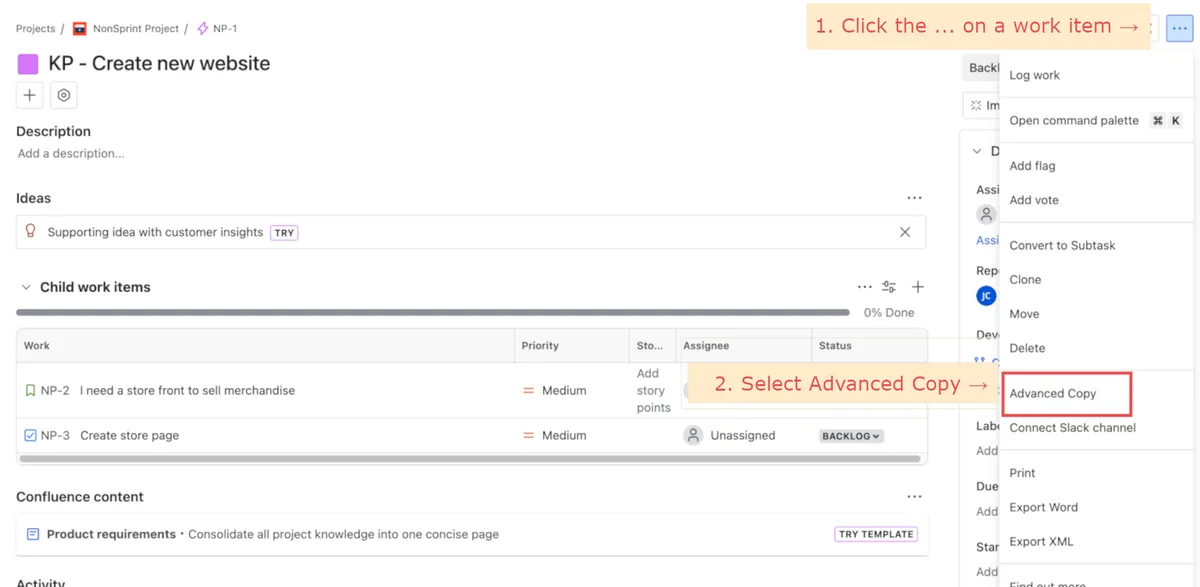Click the Unassigned avatar for NP-3
1200x587 pixels.
click(693, 436)
